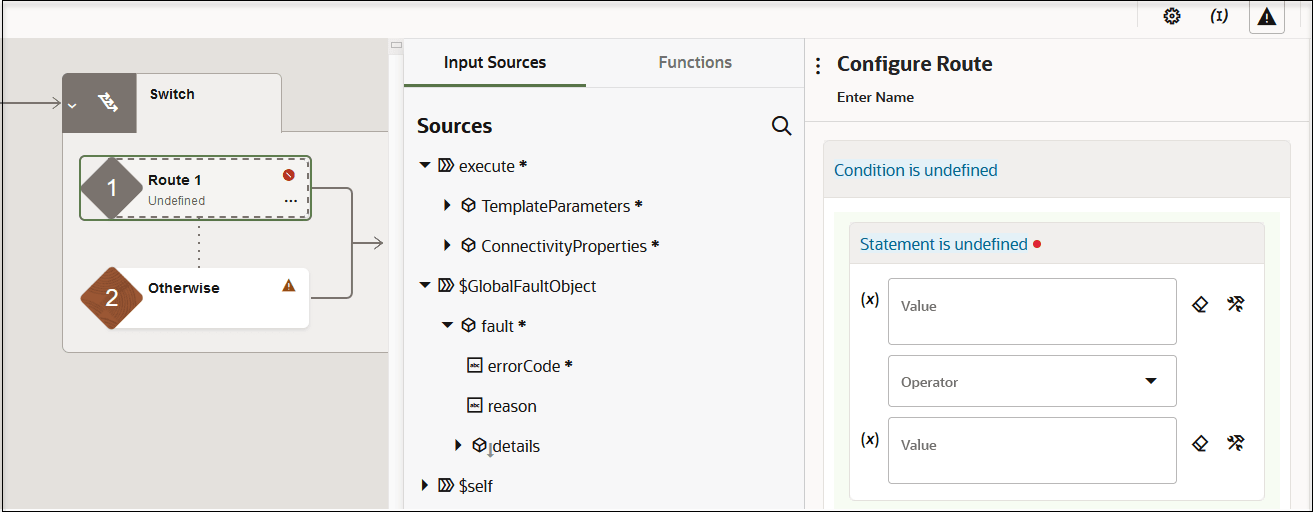Expand the ConnectivityProperties node
The height and width of the screenshot is (512, 1313).
[x=447, y=246]
